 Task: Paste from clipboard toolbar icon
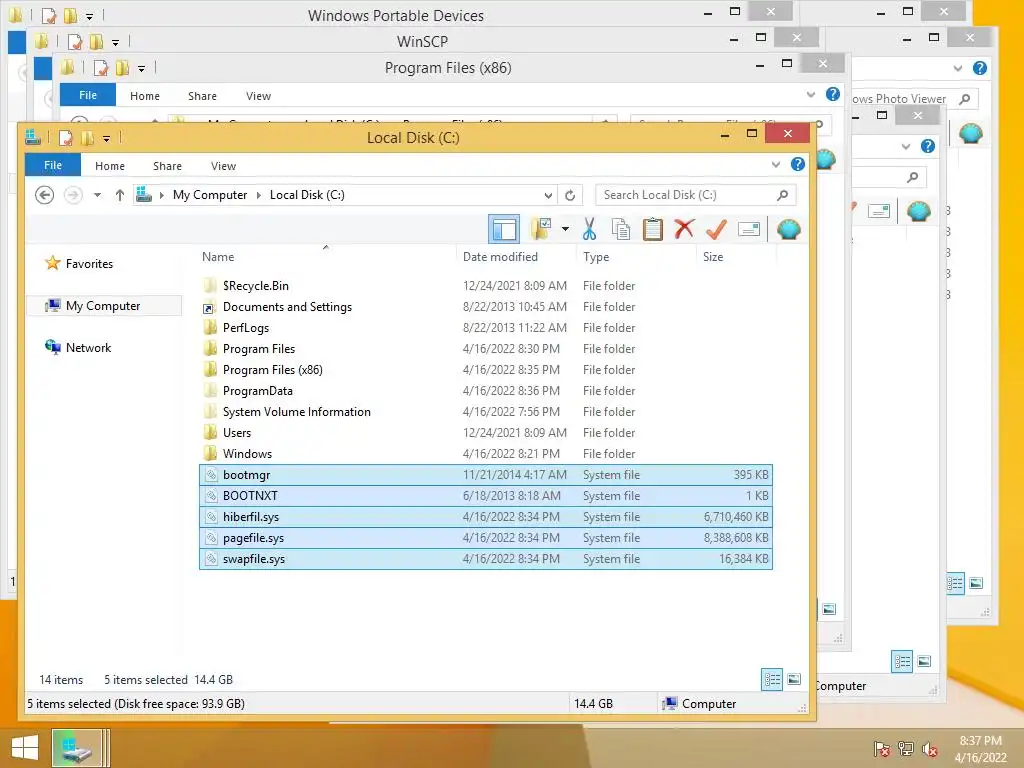click(x=652, y=229)
